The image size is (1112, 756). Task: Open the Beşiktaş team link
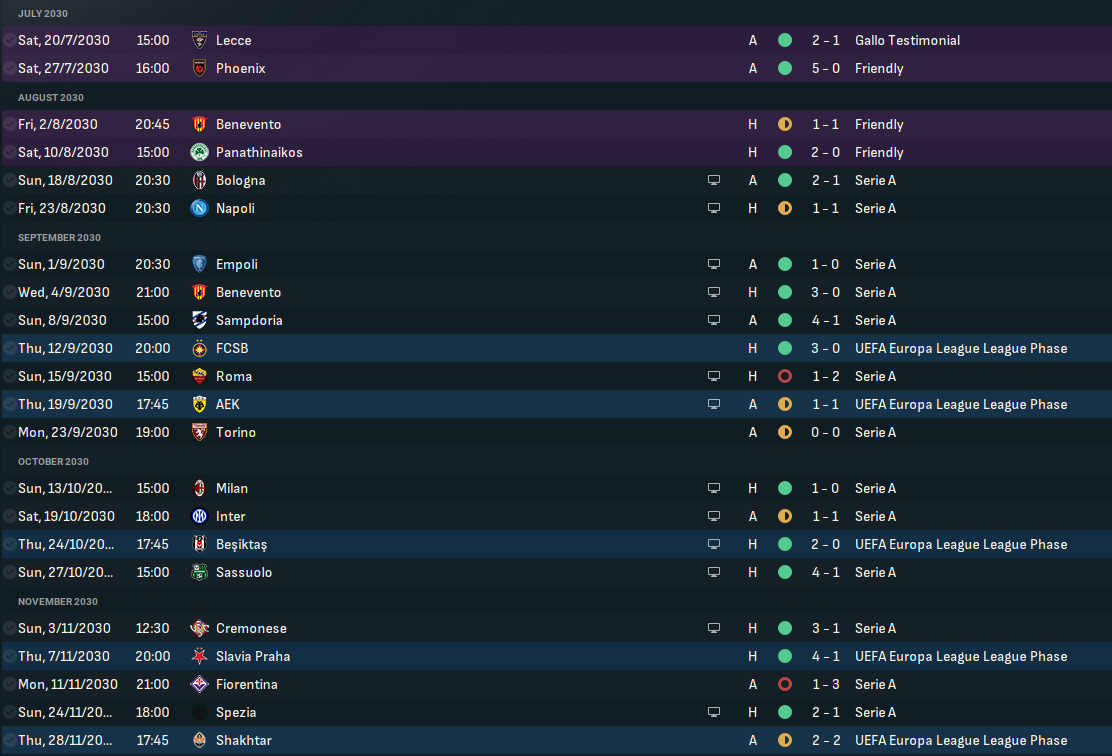(x=241, y=544)
